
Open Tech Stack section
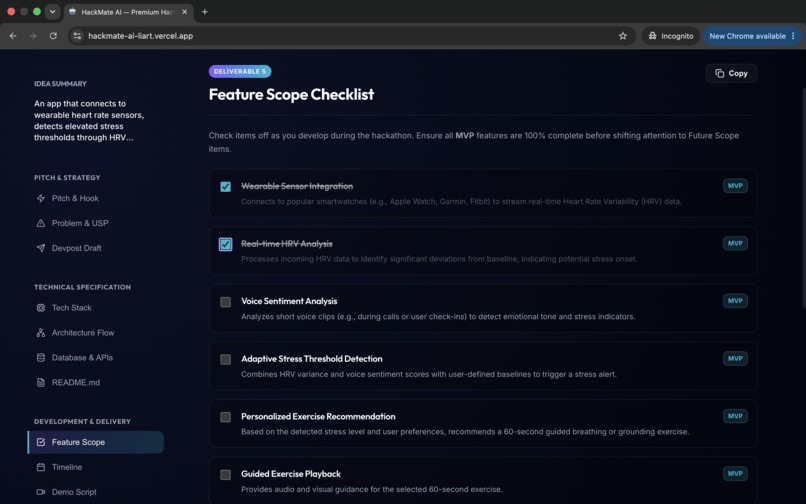(x=96, y=308)
